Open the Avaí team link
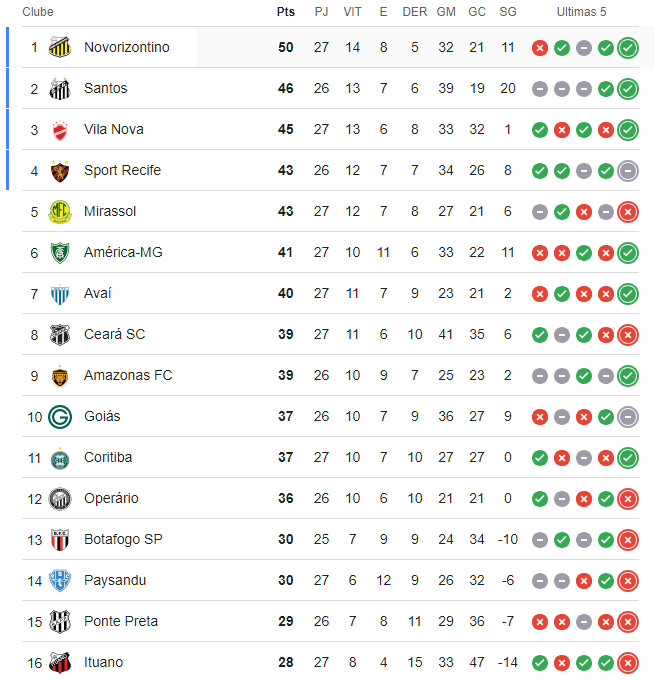 (98, 293)
